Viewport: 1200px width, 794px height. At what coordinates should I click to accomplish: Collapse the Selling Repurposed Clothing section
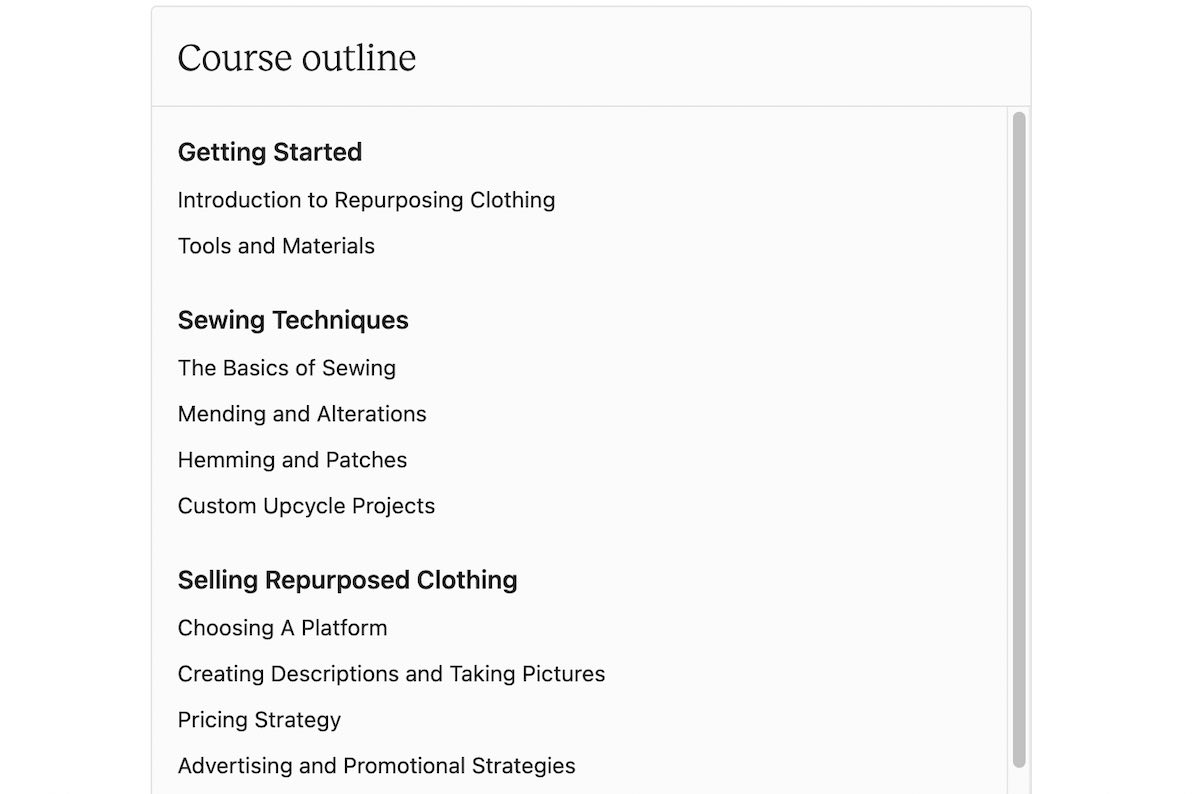[347, 579]
